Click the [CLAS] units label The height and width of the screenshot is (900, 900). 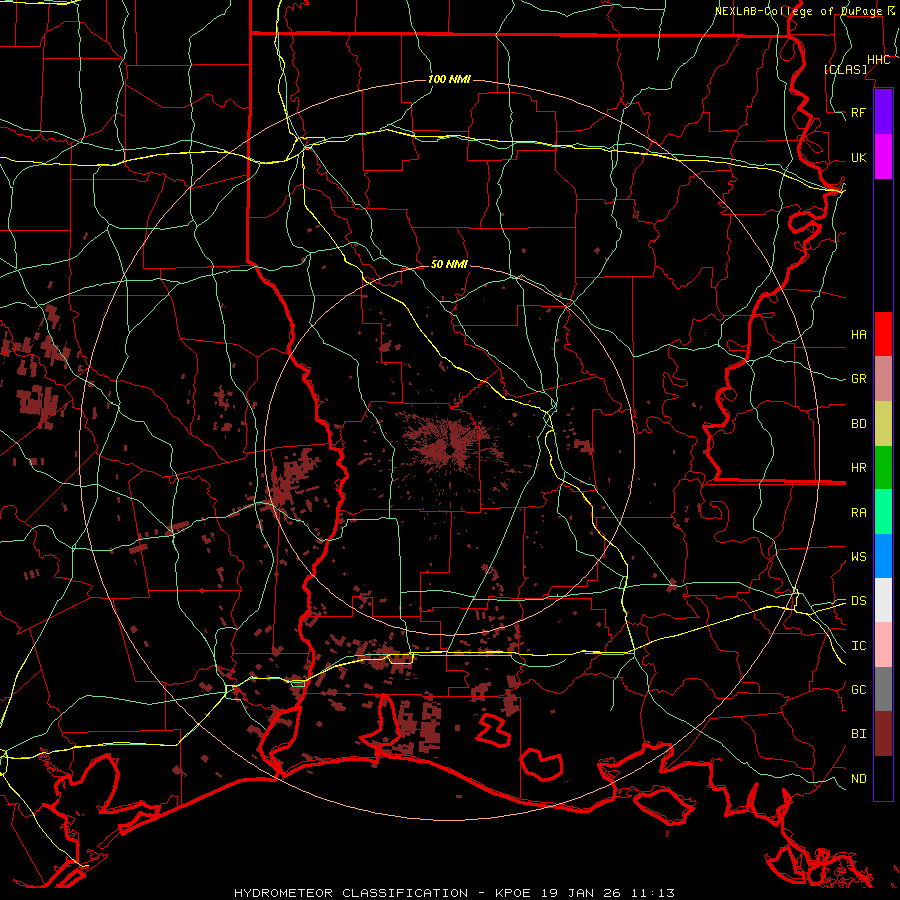[845, 69]
